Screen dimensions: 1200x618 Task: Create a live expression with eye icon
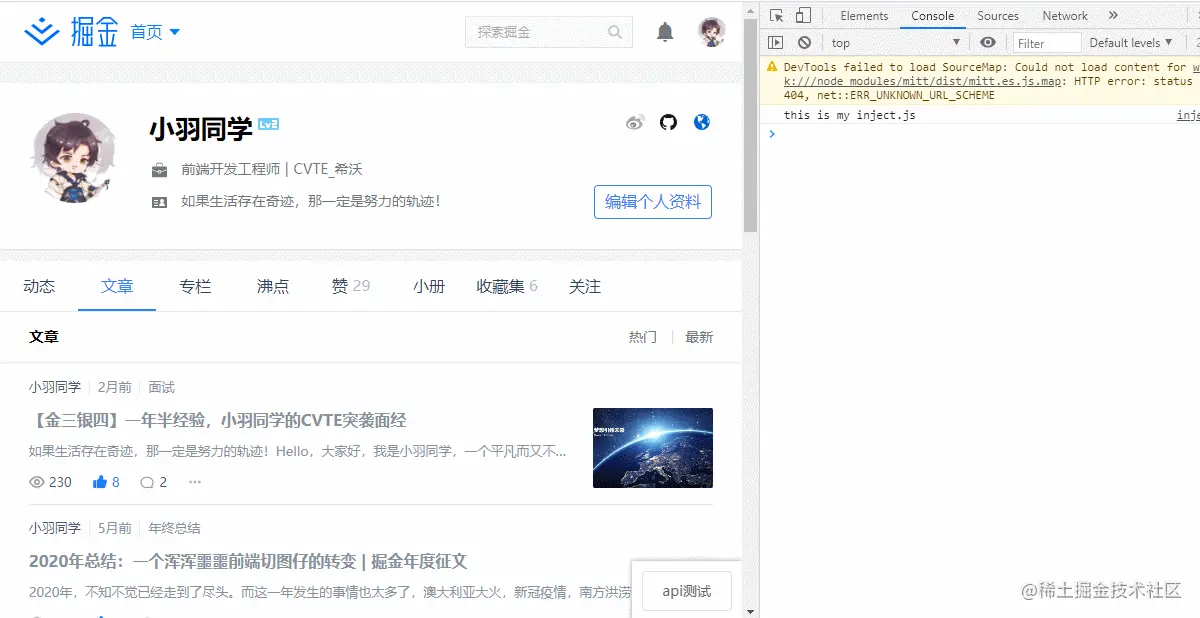point(988,42)
